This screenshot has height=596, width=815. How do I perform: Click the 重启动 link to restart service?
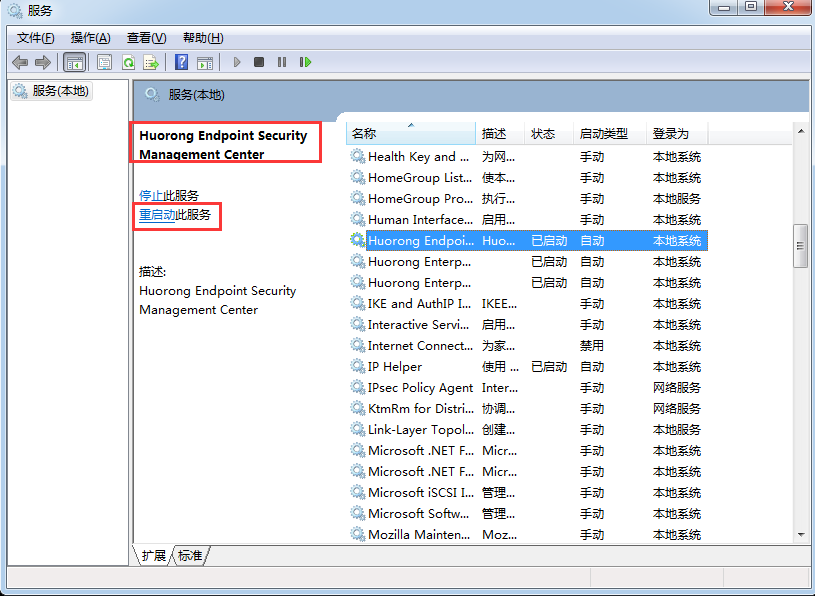157,215
